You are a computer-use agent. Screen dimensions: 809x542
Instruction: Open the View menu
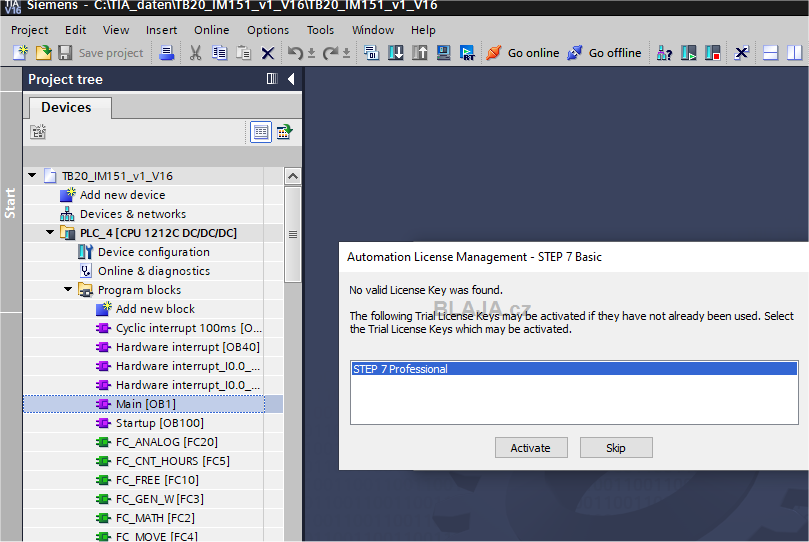(116, 30)
